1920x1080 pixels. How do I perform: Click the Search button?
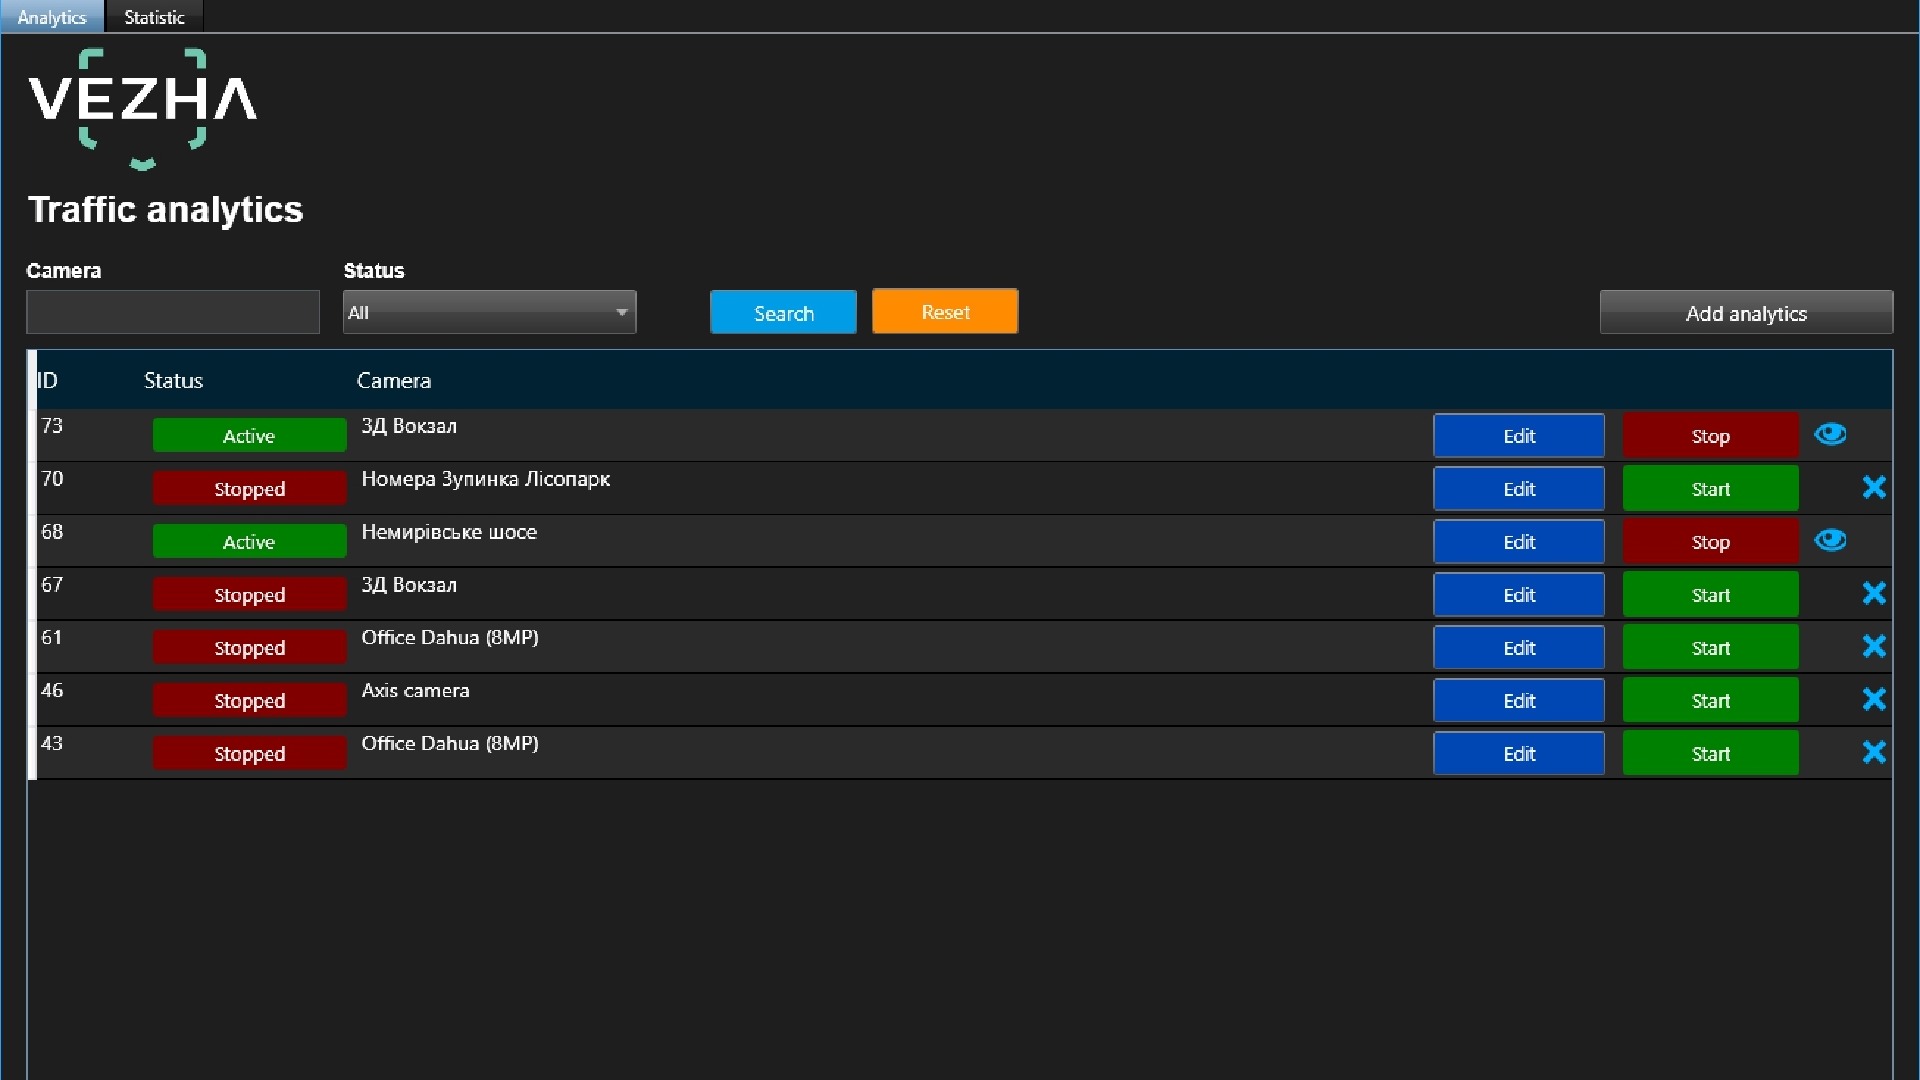point(783,313)
